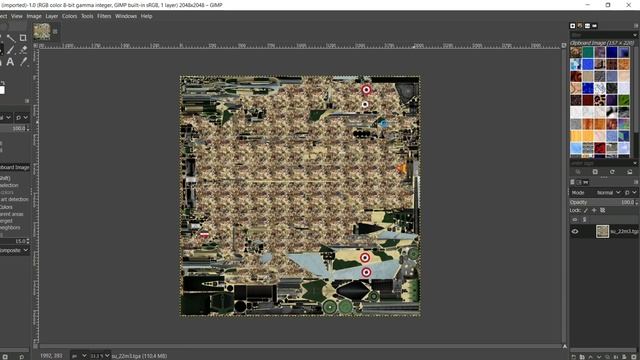Open the Layer menu
This screenshot has width=640, height=360.
(51, 16)
